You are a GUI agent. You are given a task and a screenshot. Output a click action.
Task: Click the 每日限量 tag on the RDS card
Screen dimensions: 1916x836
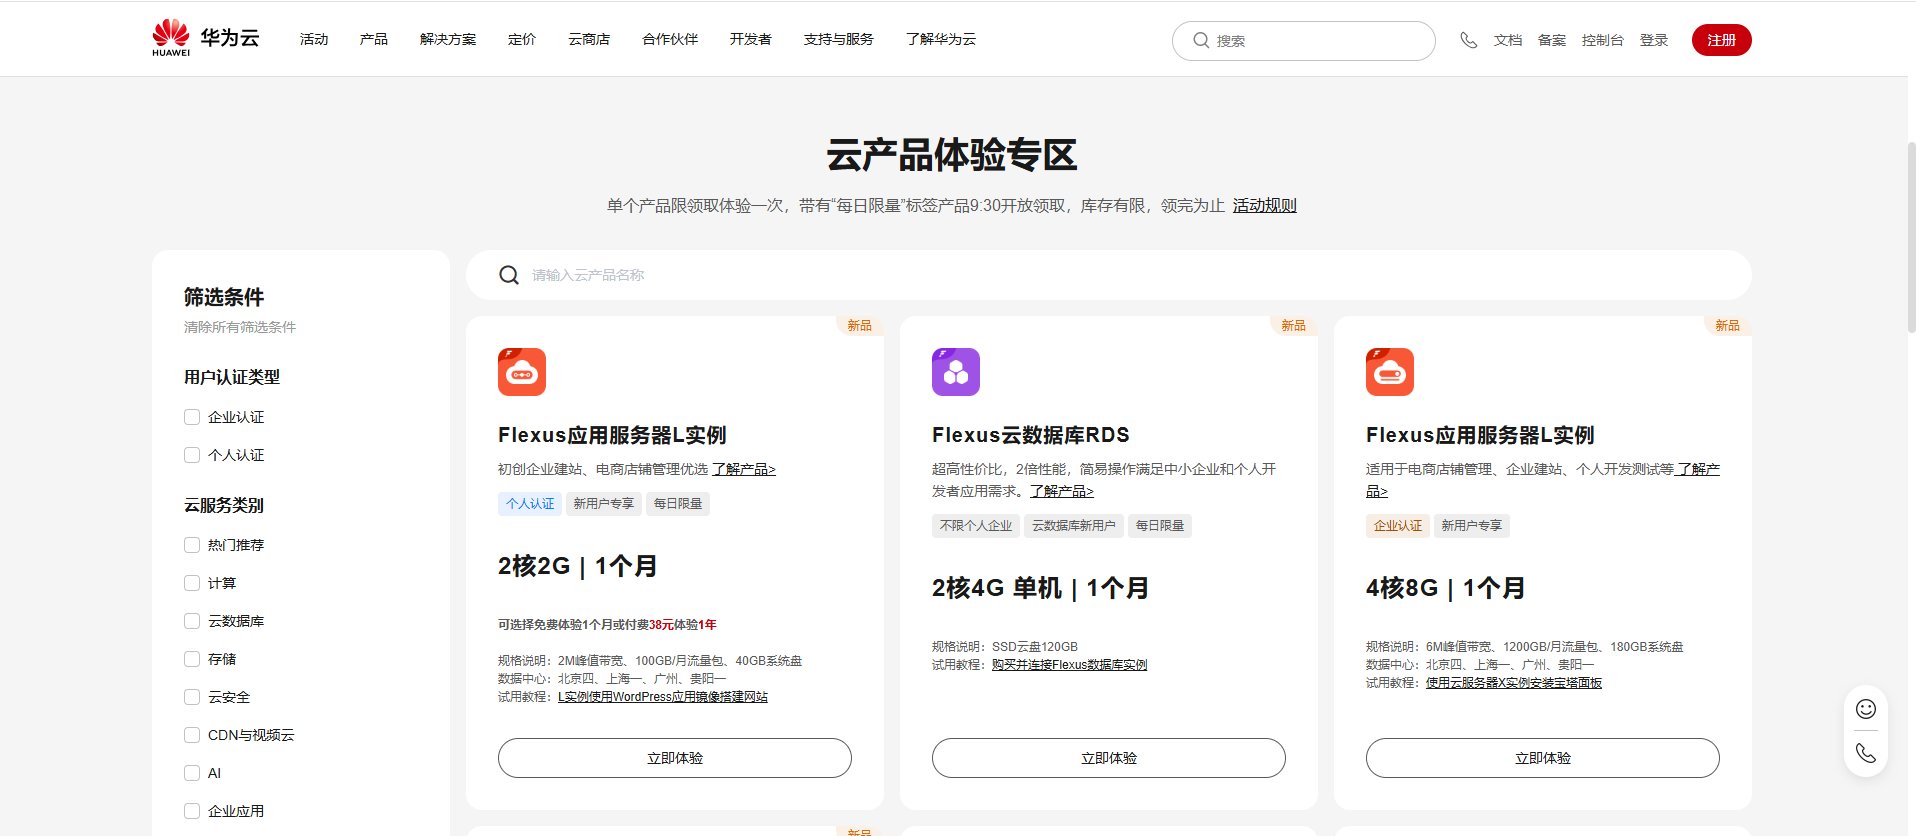tap(1160, 526)
